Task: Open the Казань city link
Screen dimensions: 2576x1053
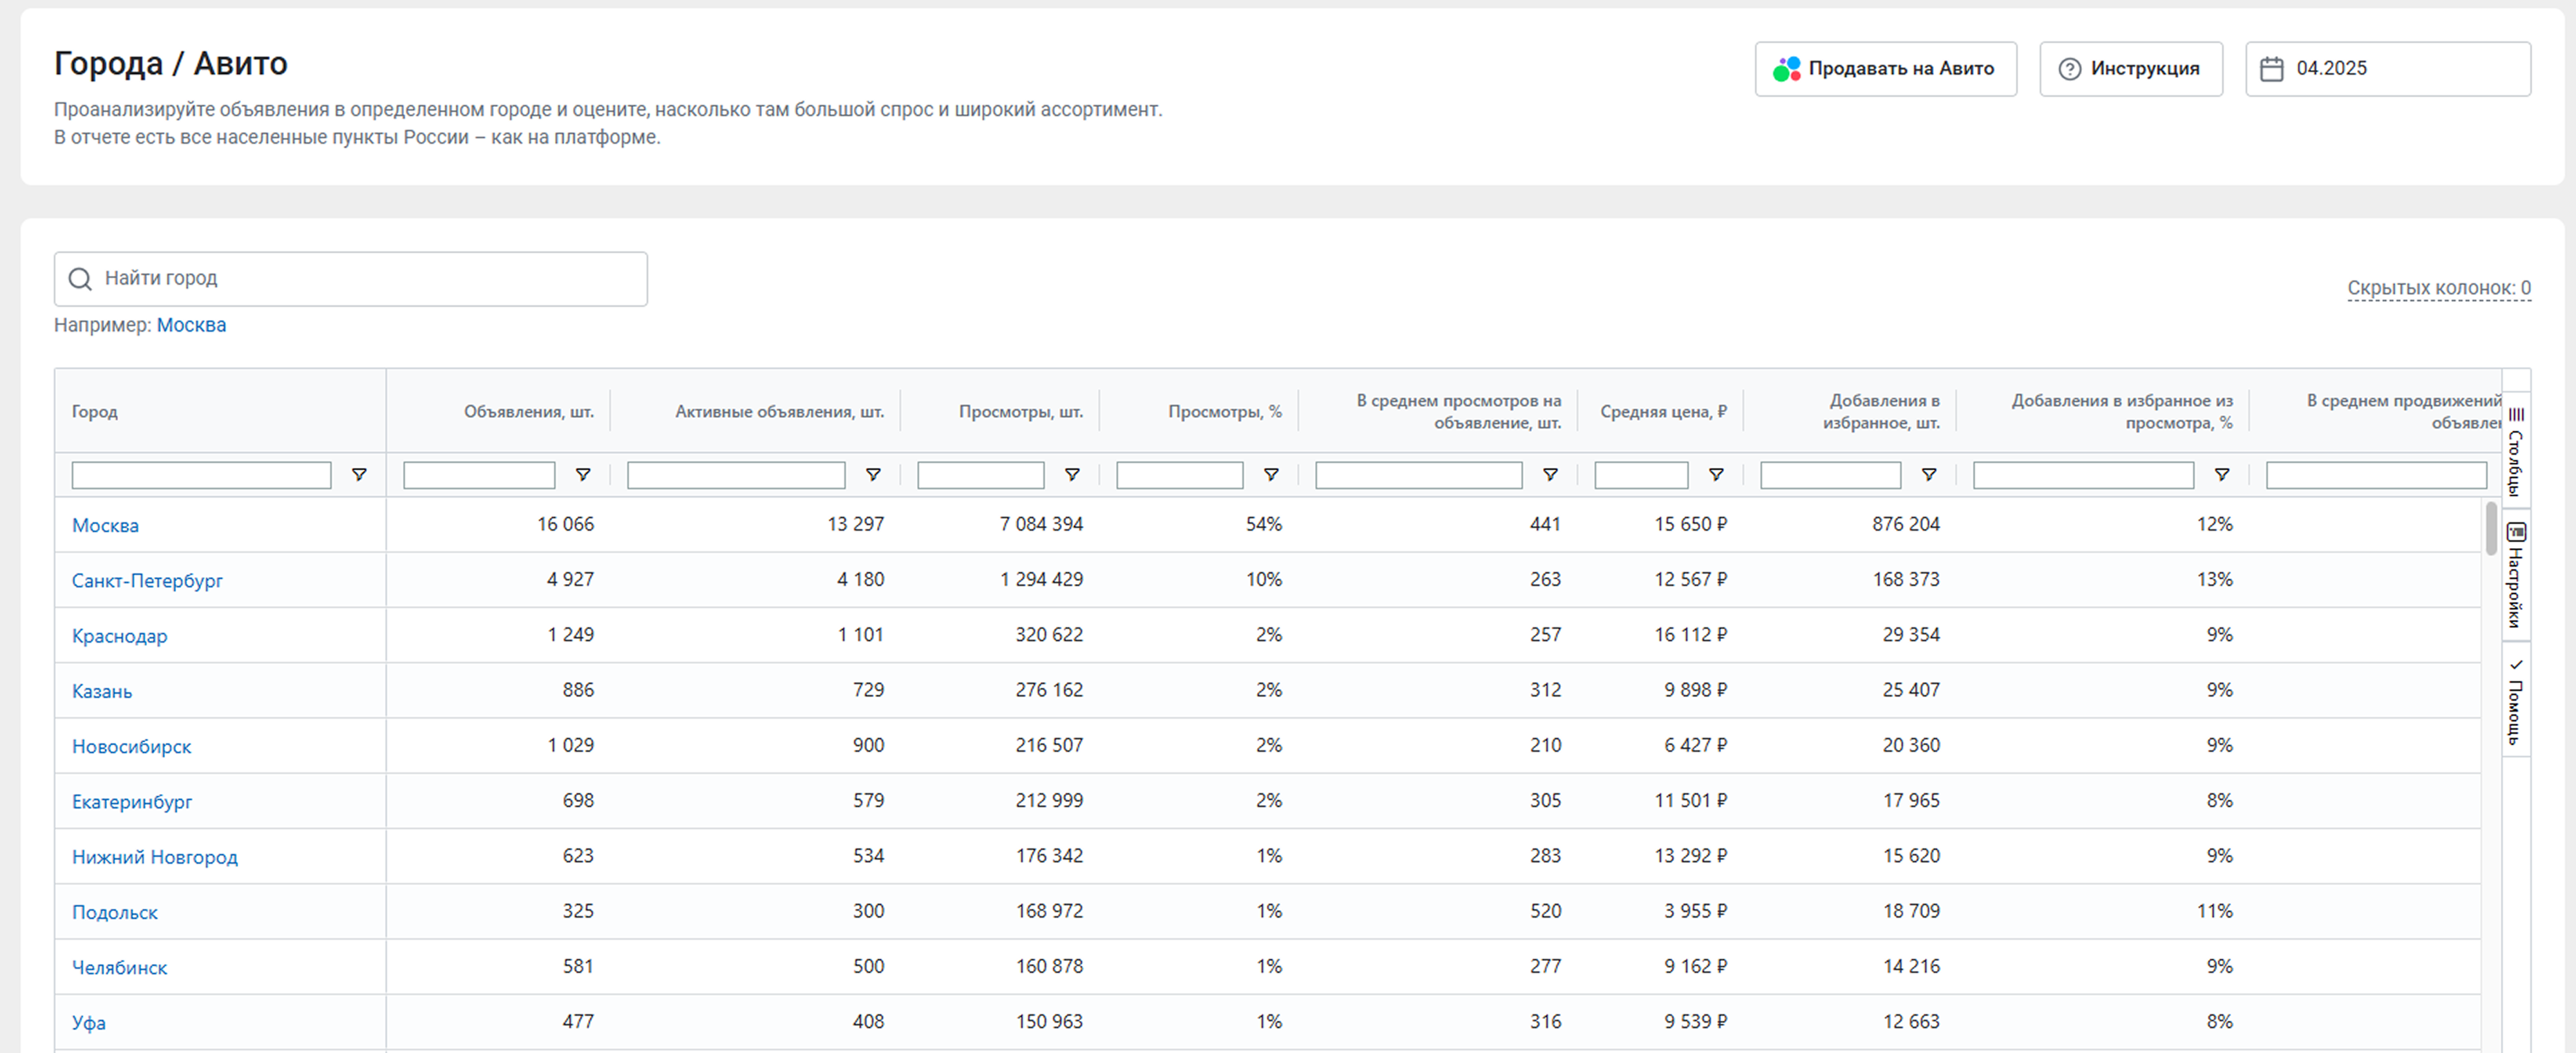Action: pos(102,691)
